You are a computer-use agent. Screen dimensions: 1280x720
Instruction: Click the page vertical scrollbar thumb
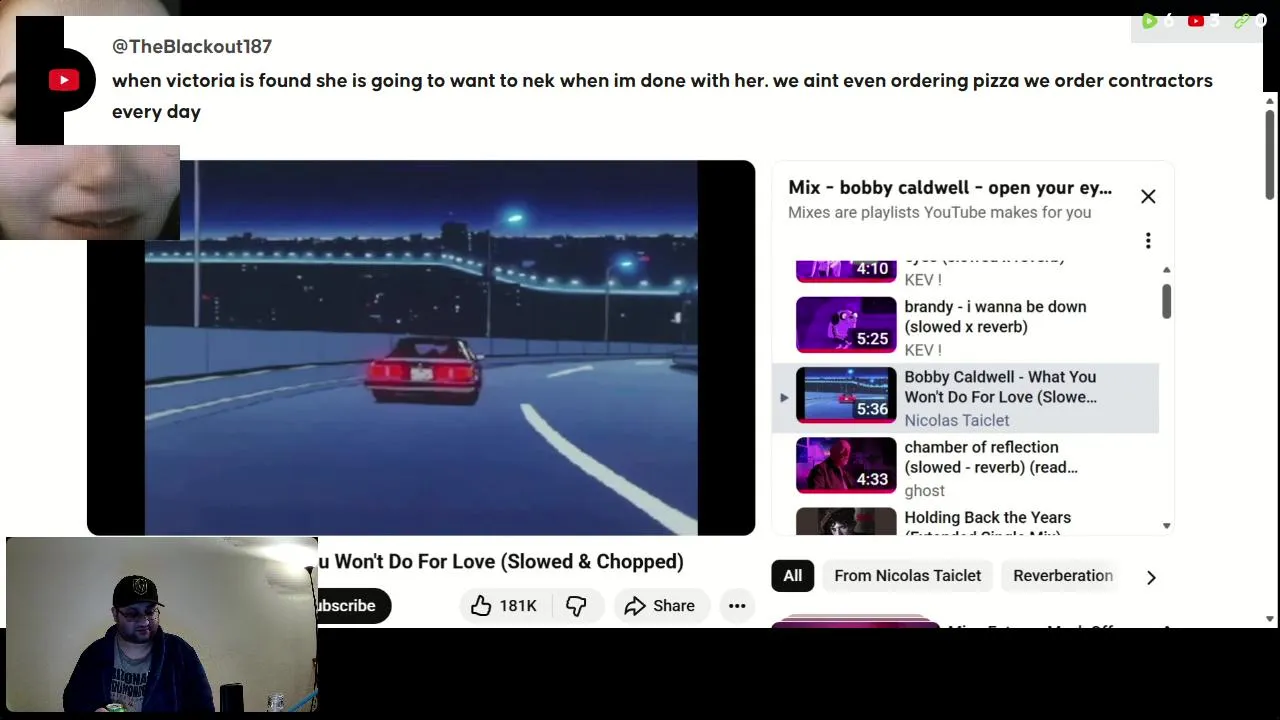pyautogui.click(x=1270, y=154)
